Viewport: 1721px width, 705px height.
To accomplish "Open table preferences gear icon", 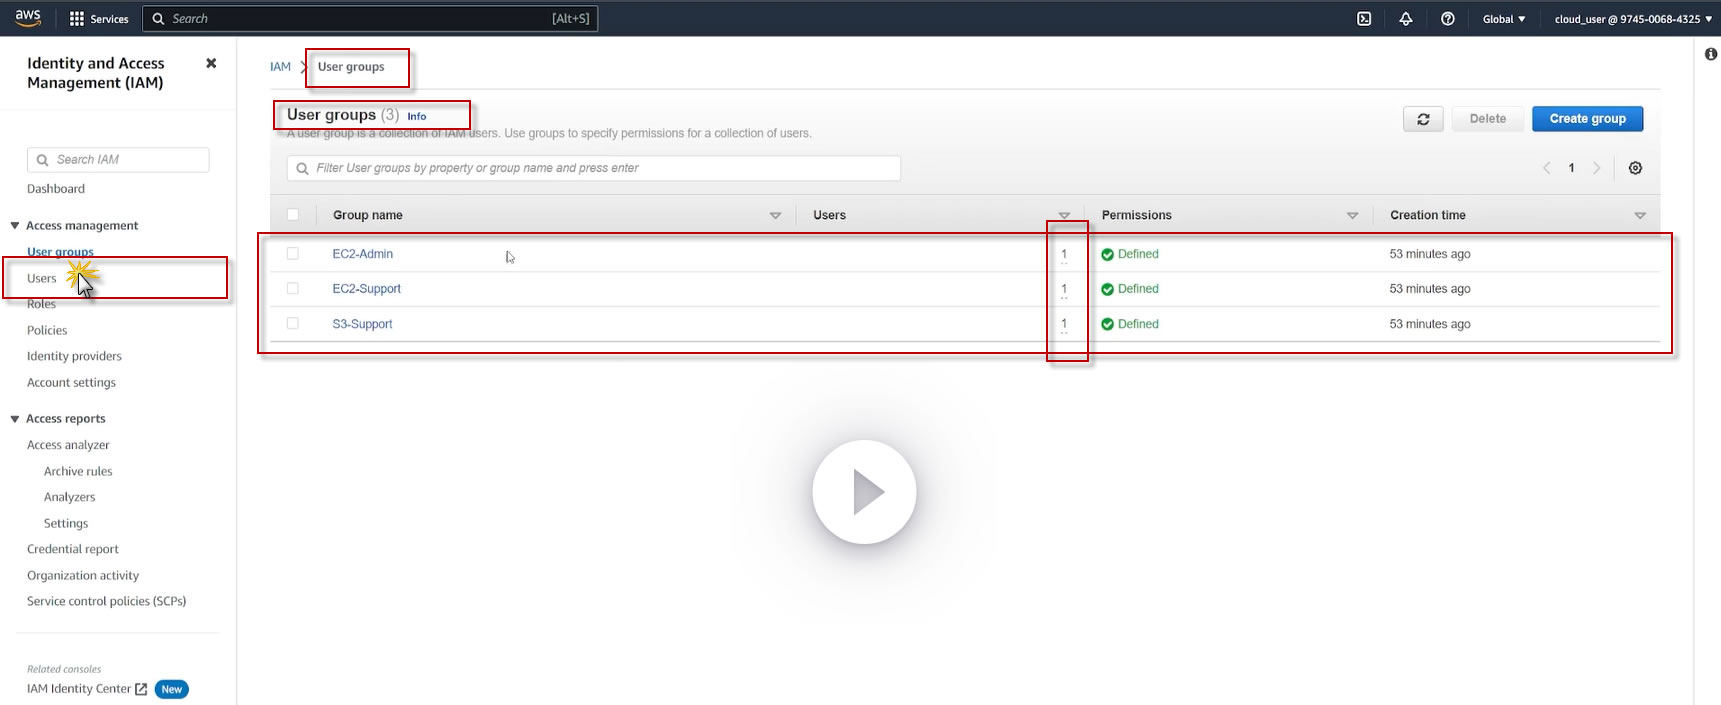I will (1636, 168).
